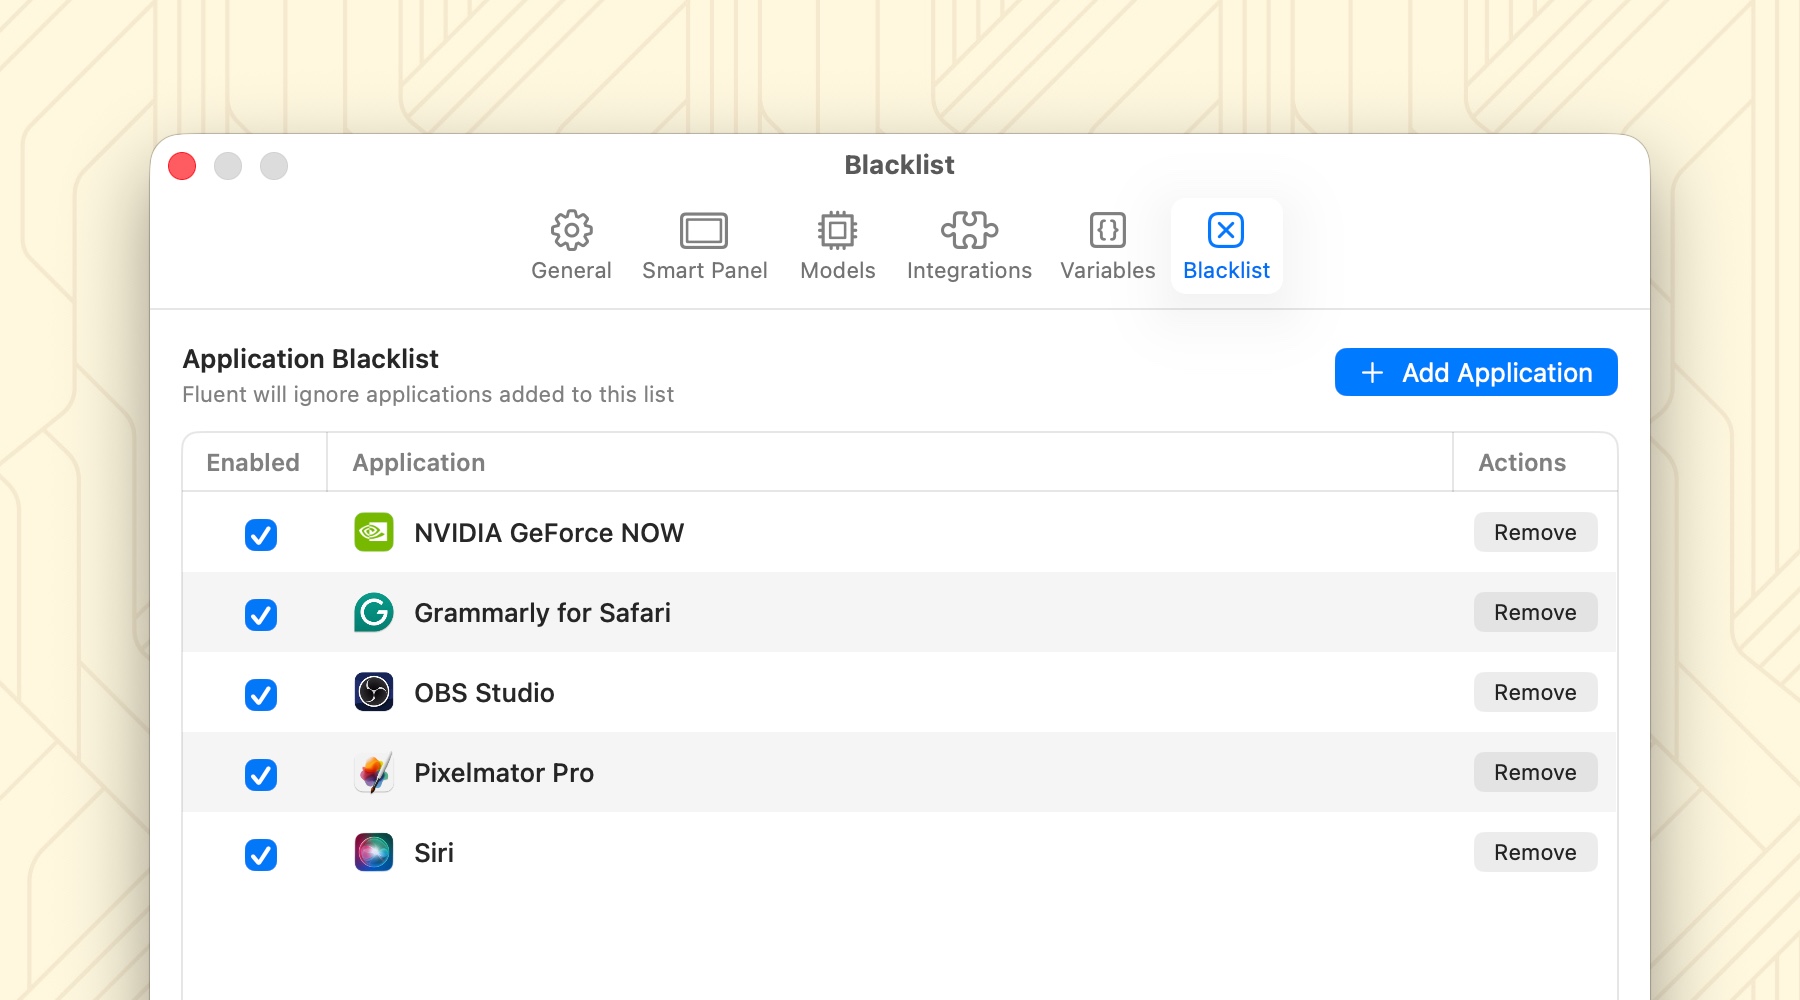Remove Siri from the blacklist
The image size is (1800, 1000).
1534,853
